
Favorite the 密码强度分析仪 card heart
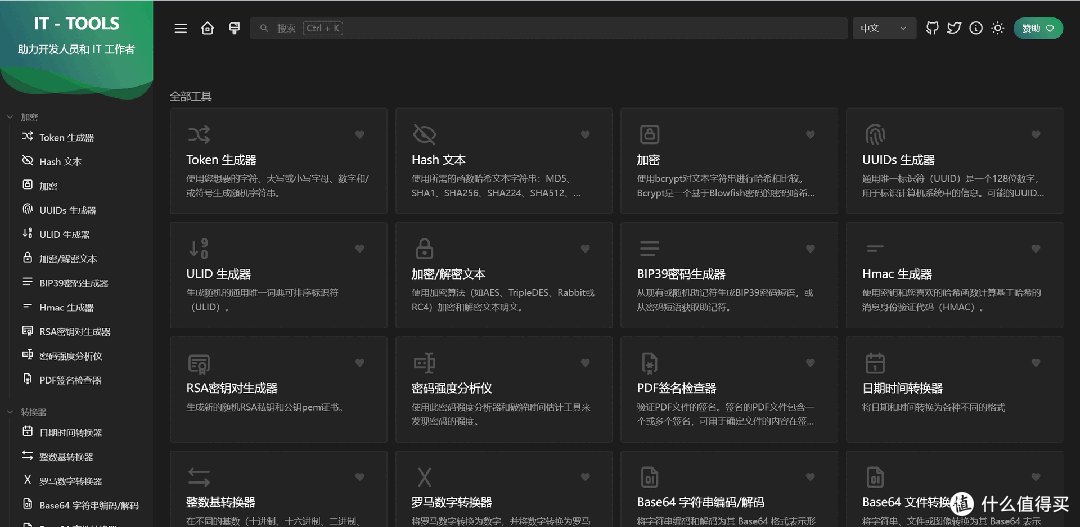[585, 363]
